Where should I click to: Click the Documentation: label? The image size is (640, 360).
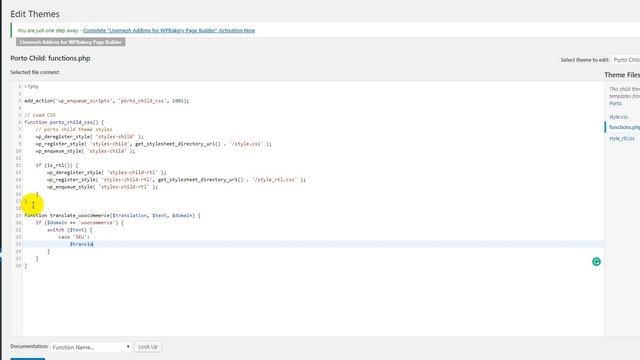(x=29, y=346)
